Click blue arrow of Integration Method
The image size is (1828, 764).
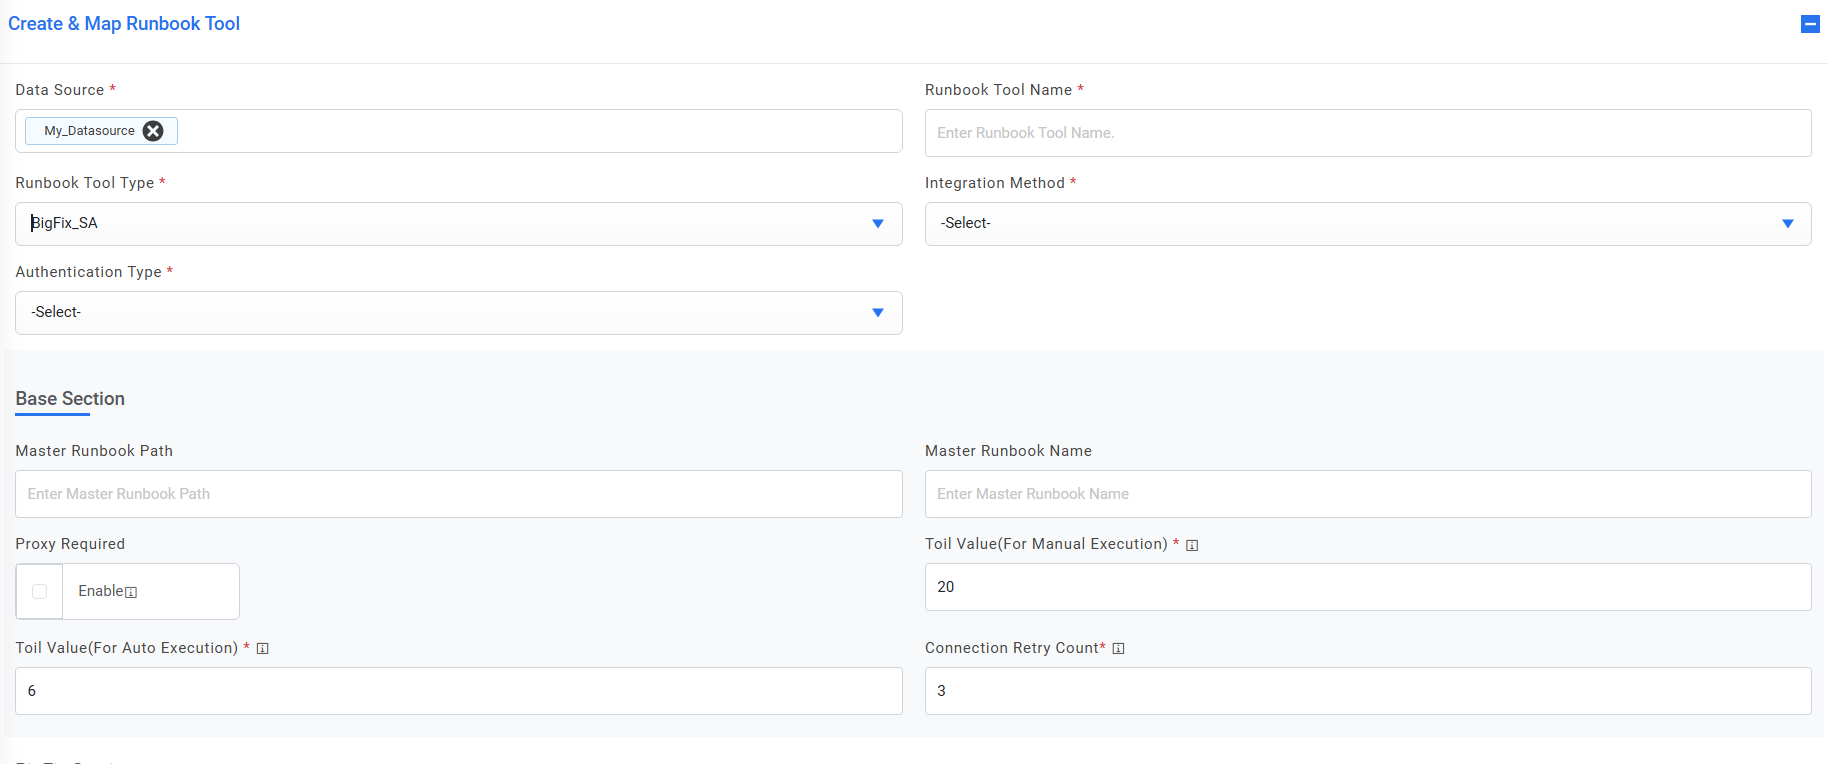pyautogui.click(x=1787, y=224)
